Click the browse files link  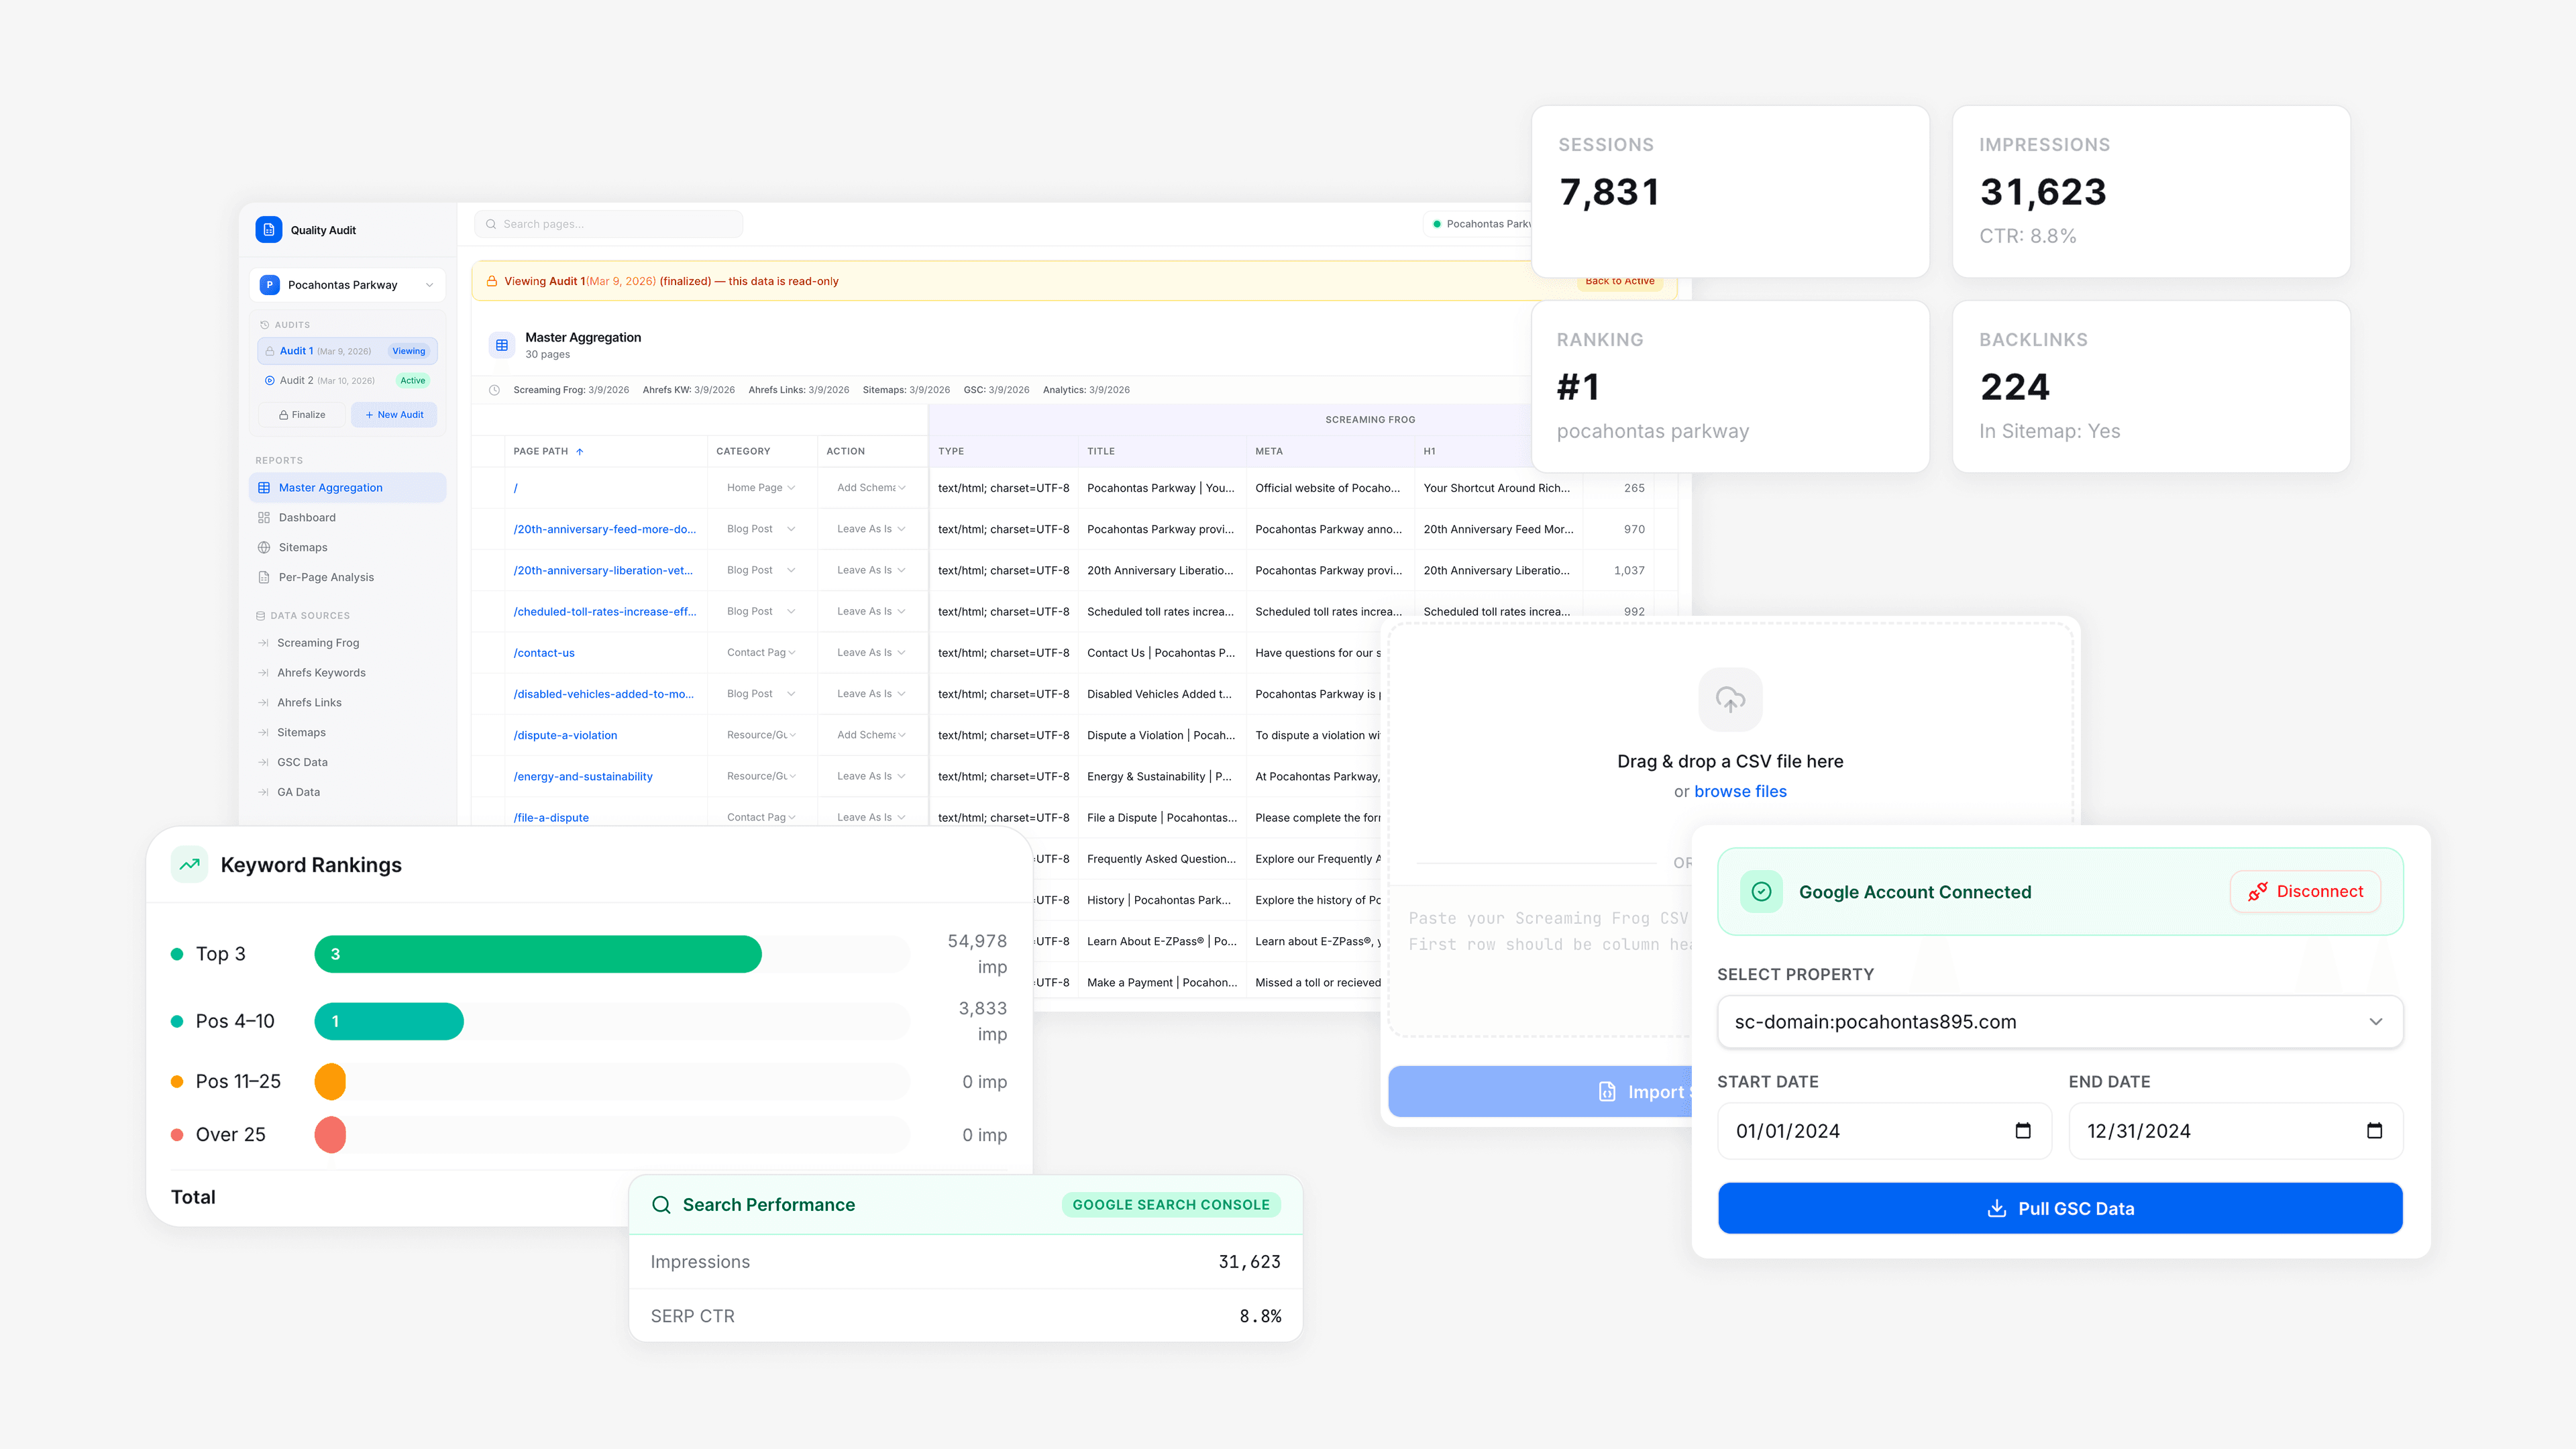click(1740, 791)
